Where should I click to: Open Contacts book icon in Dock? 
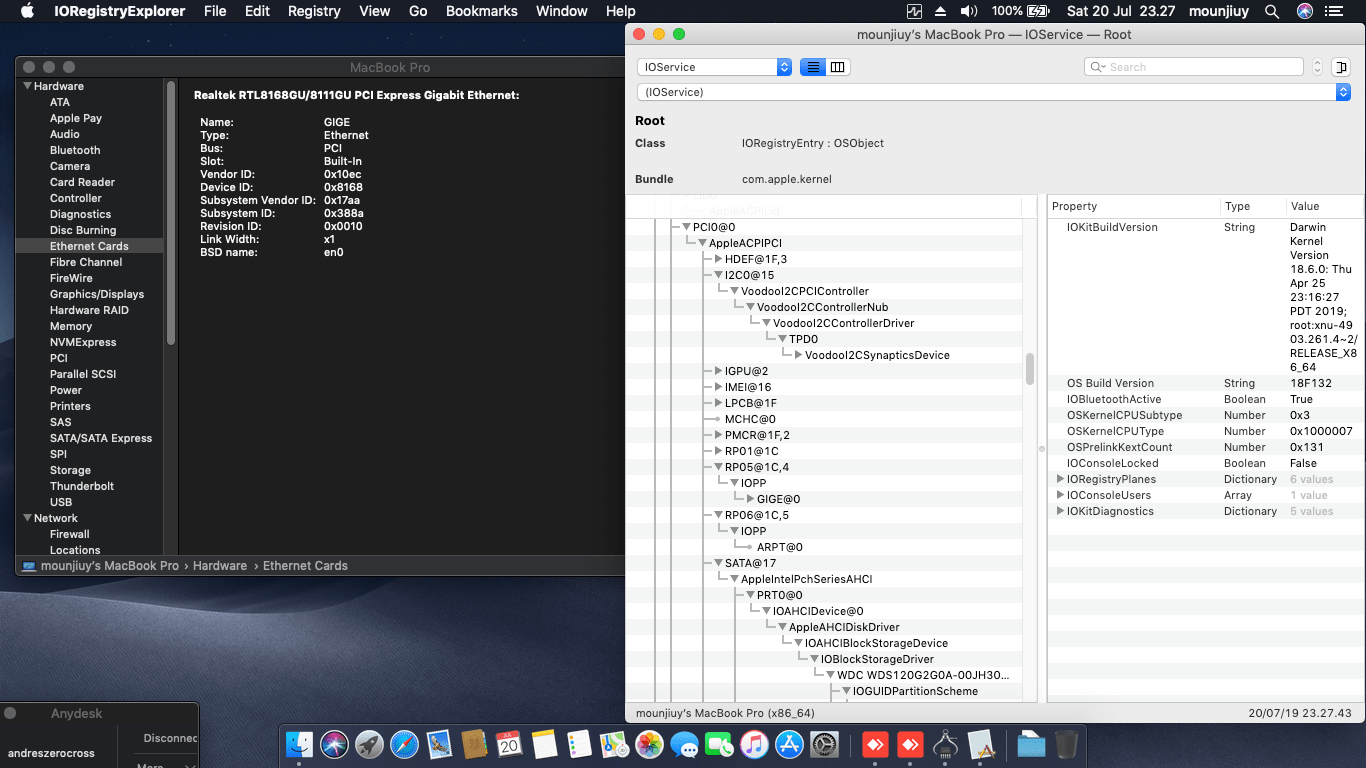pos(475,744)
